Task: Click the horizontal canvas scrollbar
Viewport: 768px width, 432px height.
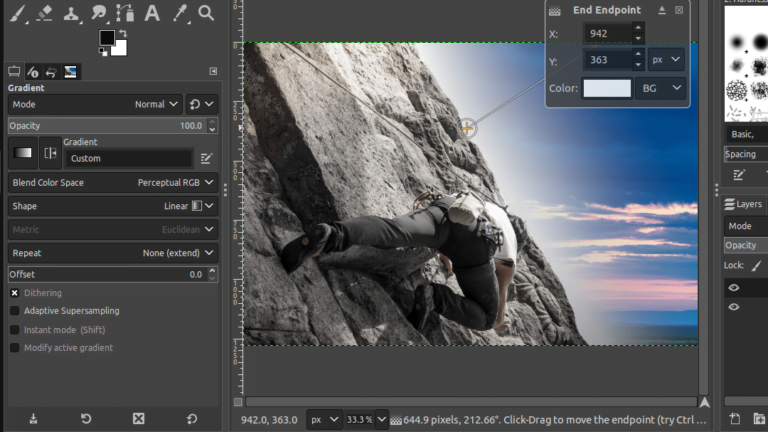Action: coord(471,402)
